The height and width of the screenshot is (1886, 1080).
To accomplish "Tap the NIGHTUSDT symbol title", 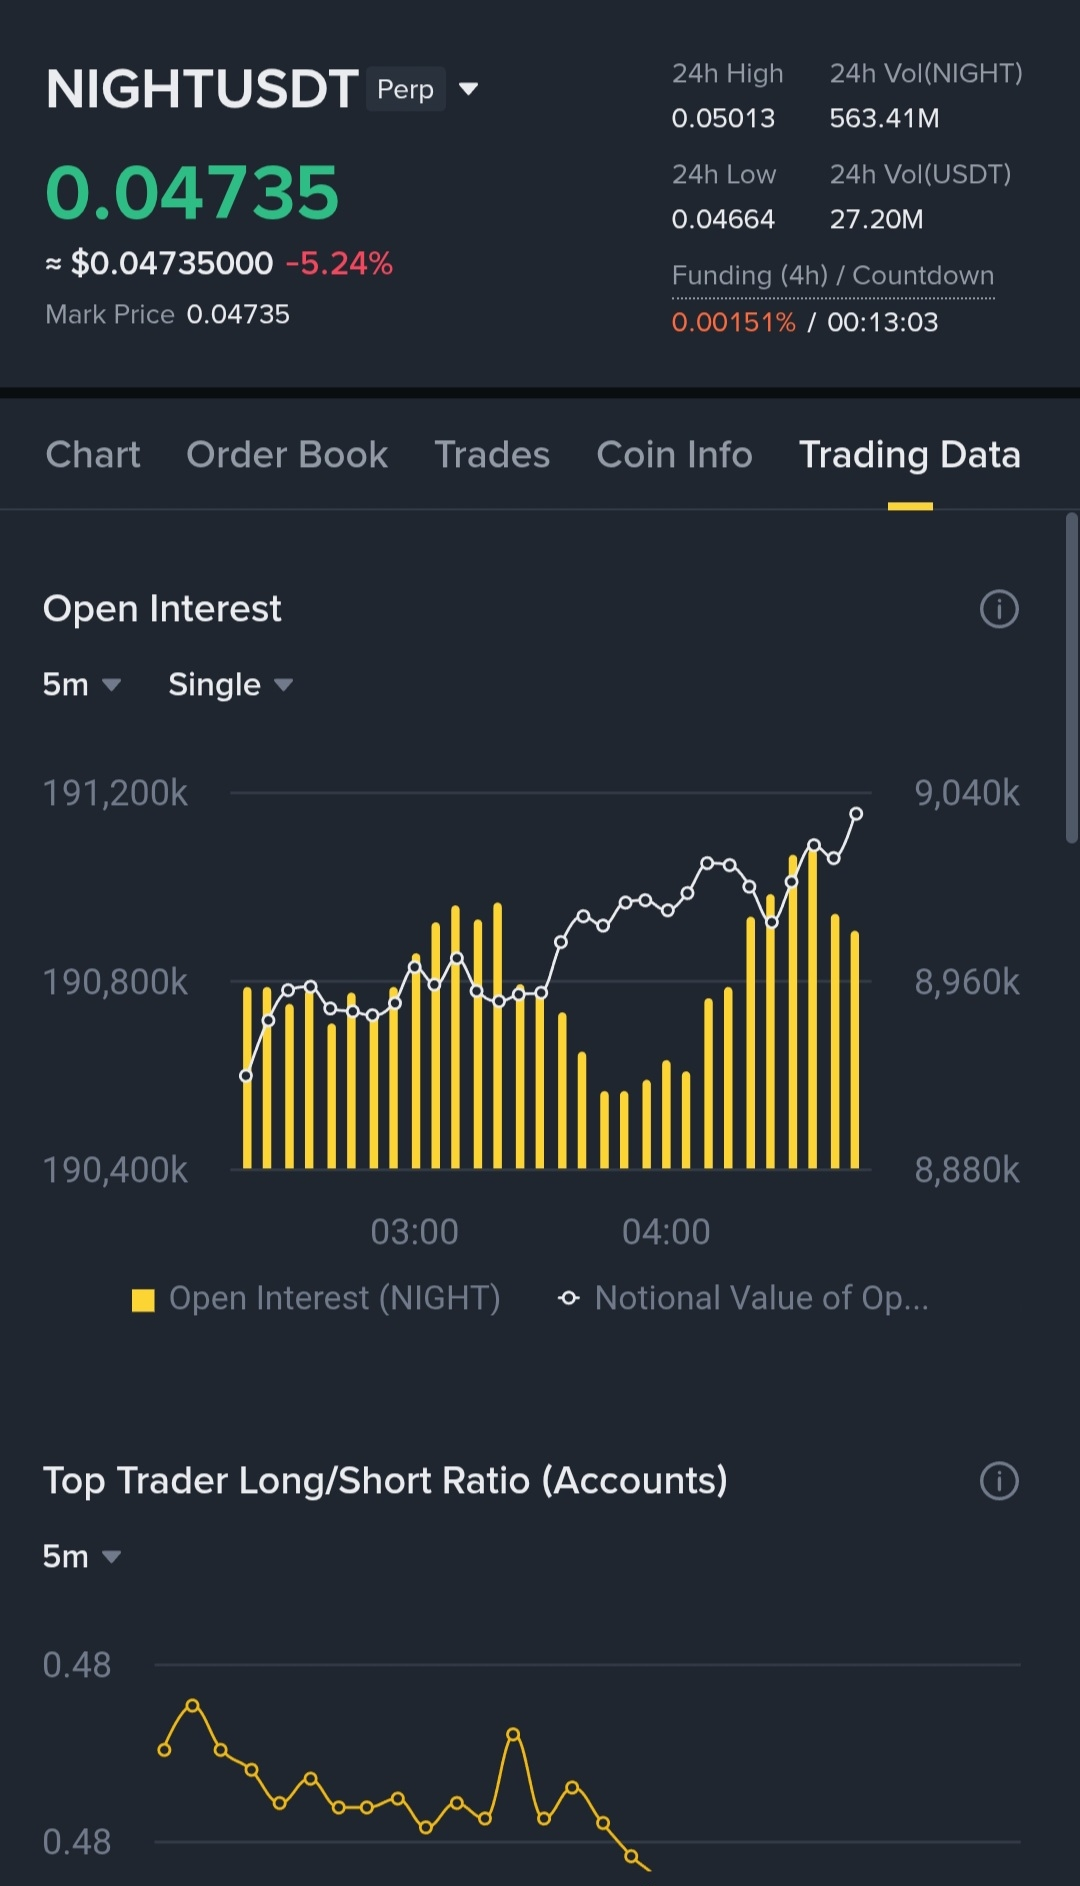I will [x=202, y=89].
